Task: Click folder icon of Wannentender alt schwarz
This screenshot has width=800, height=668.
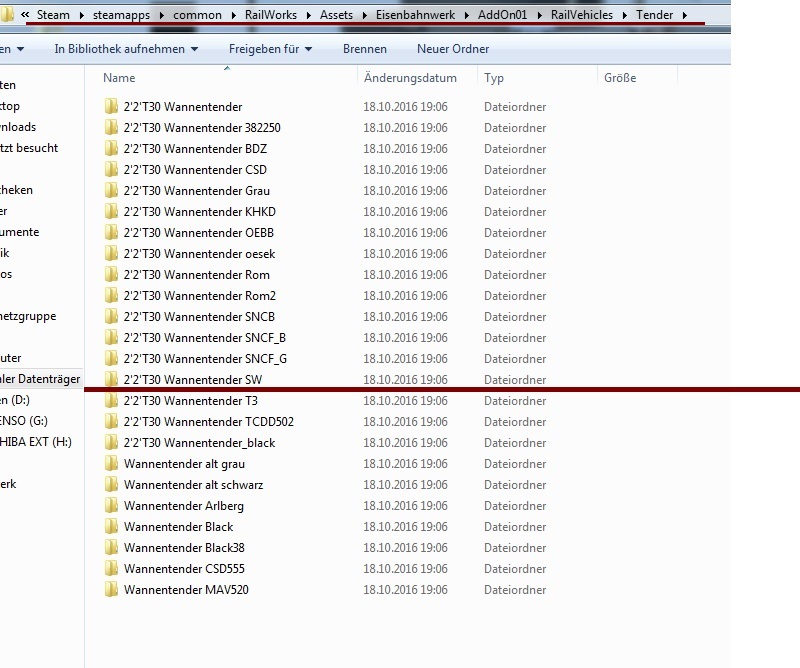Action: (x=111, y=484)
